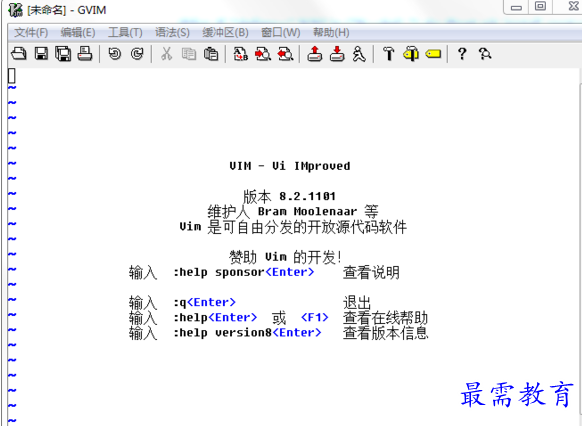Open the 编辑(E) menu
582x426 pixels.
(x=78, y=33)
